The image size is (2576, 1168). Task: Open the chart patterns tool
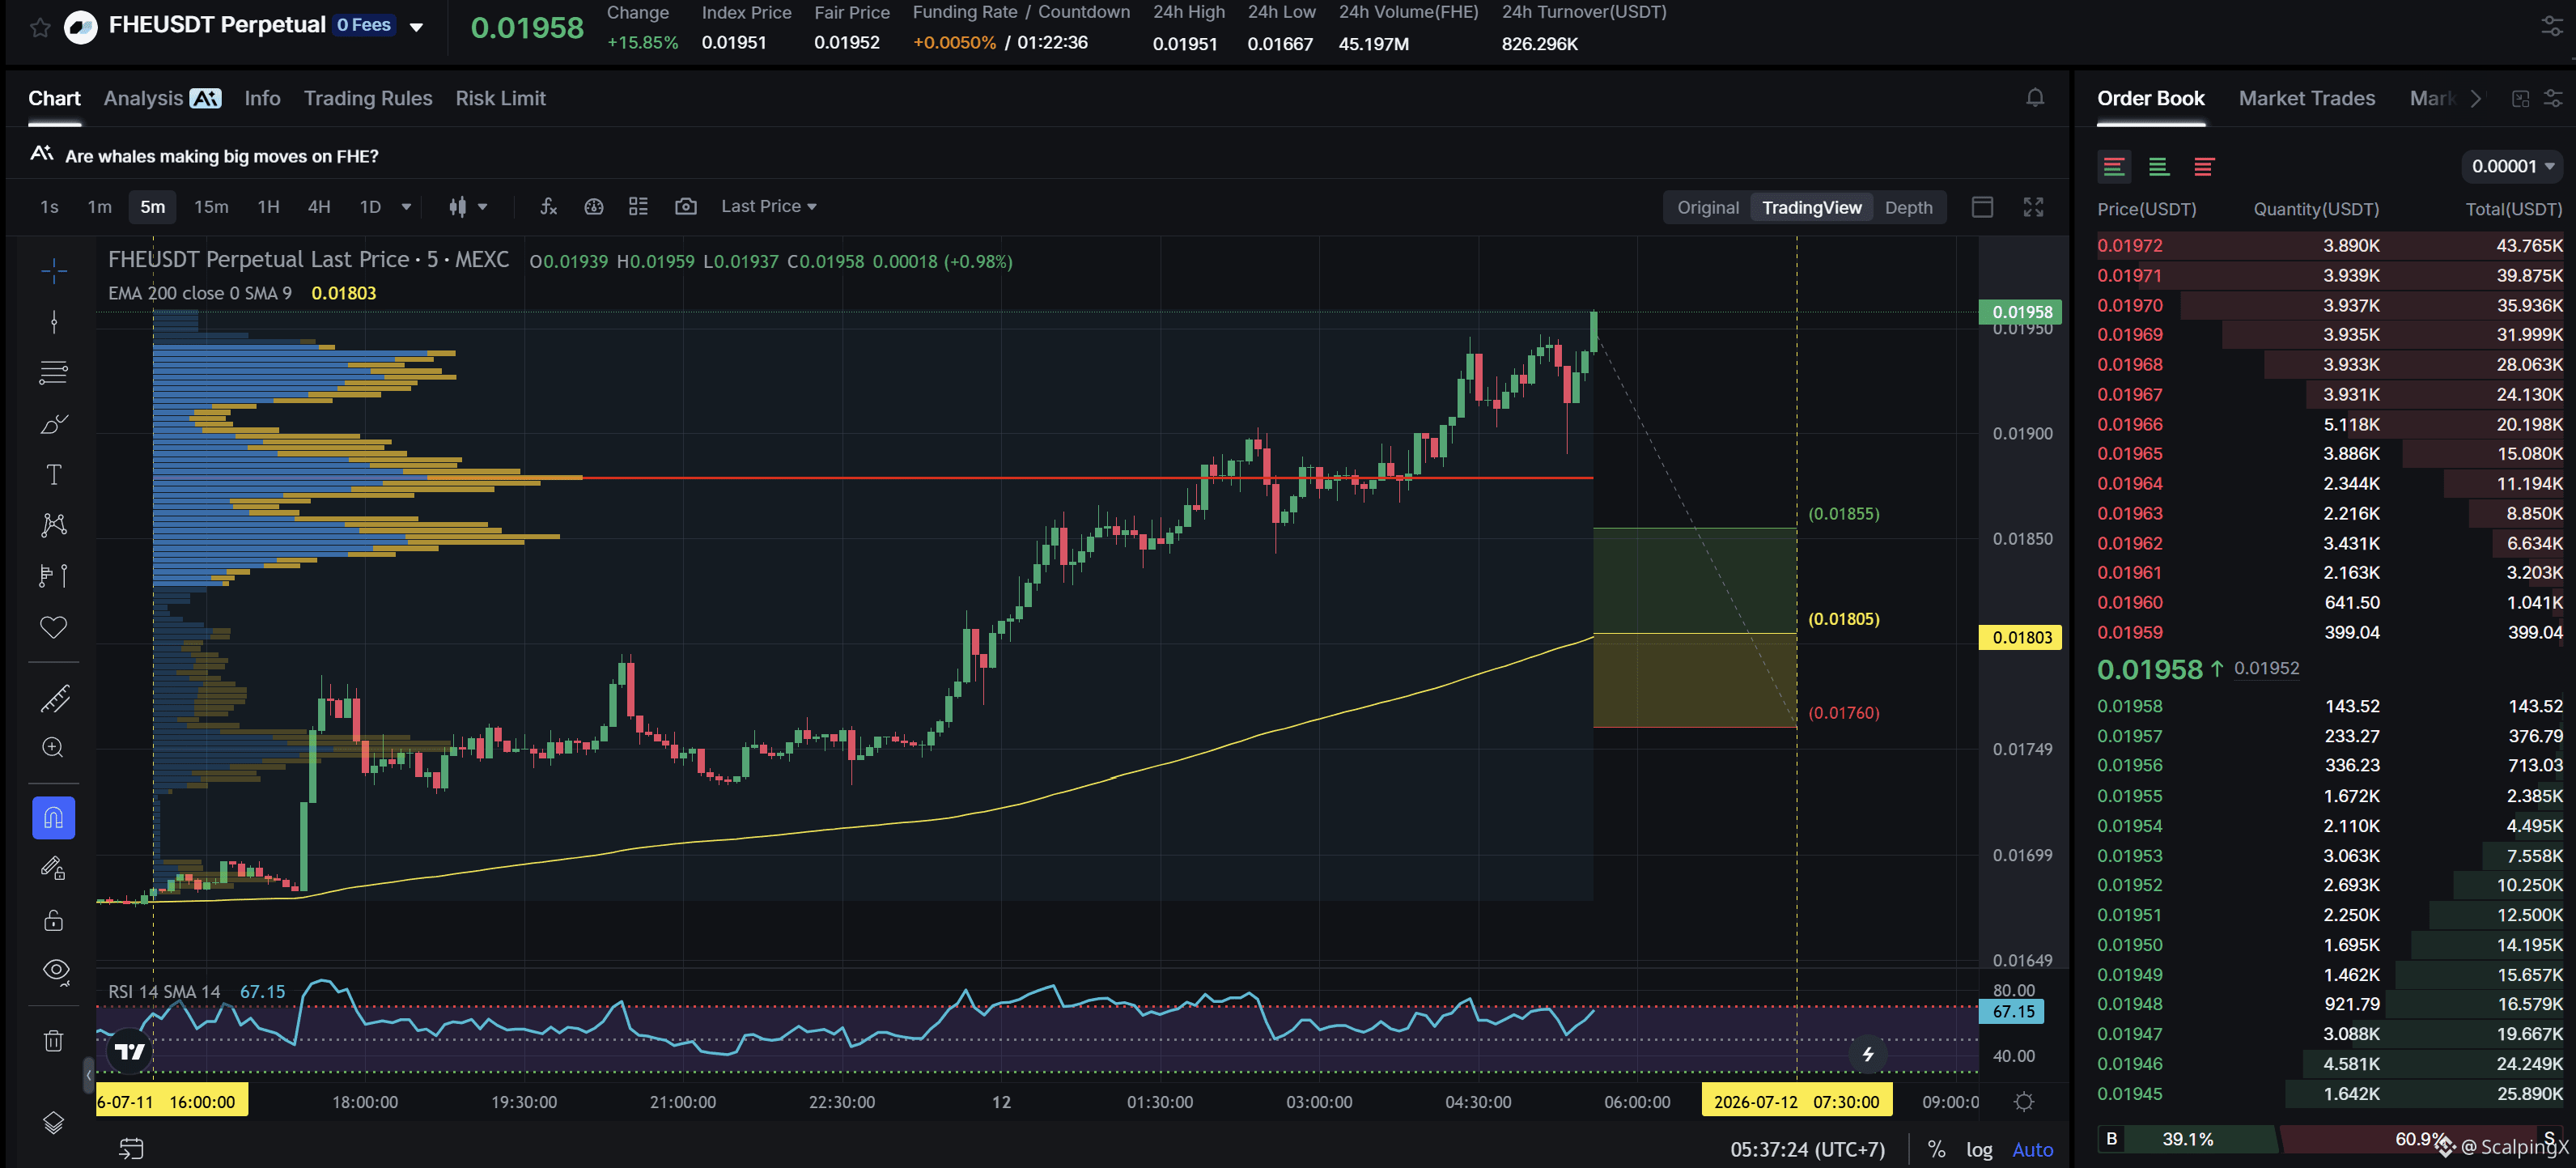tap(54, 525)
